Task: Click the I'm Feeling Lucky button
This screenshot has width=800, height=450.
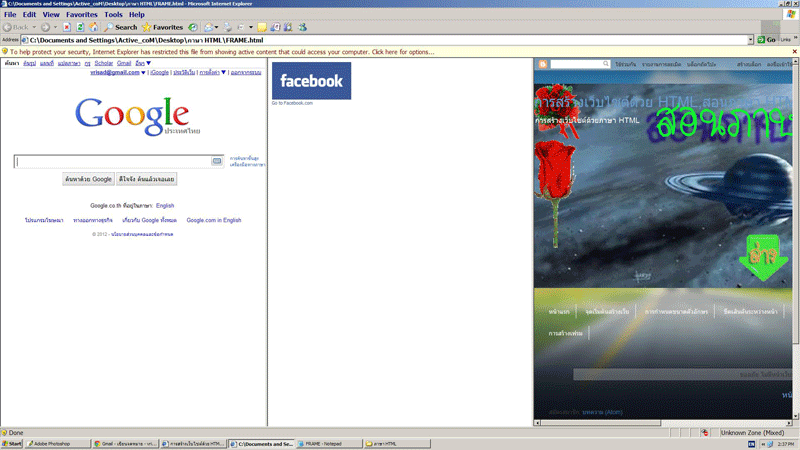Action: (146, 179)
